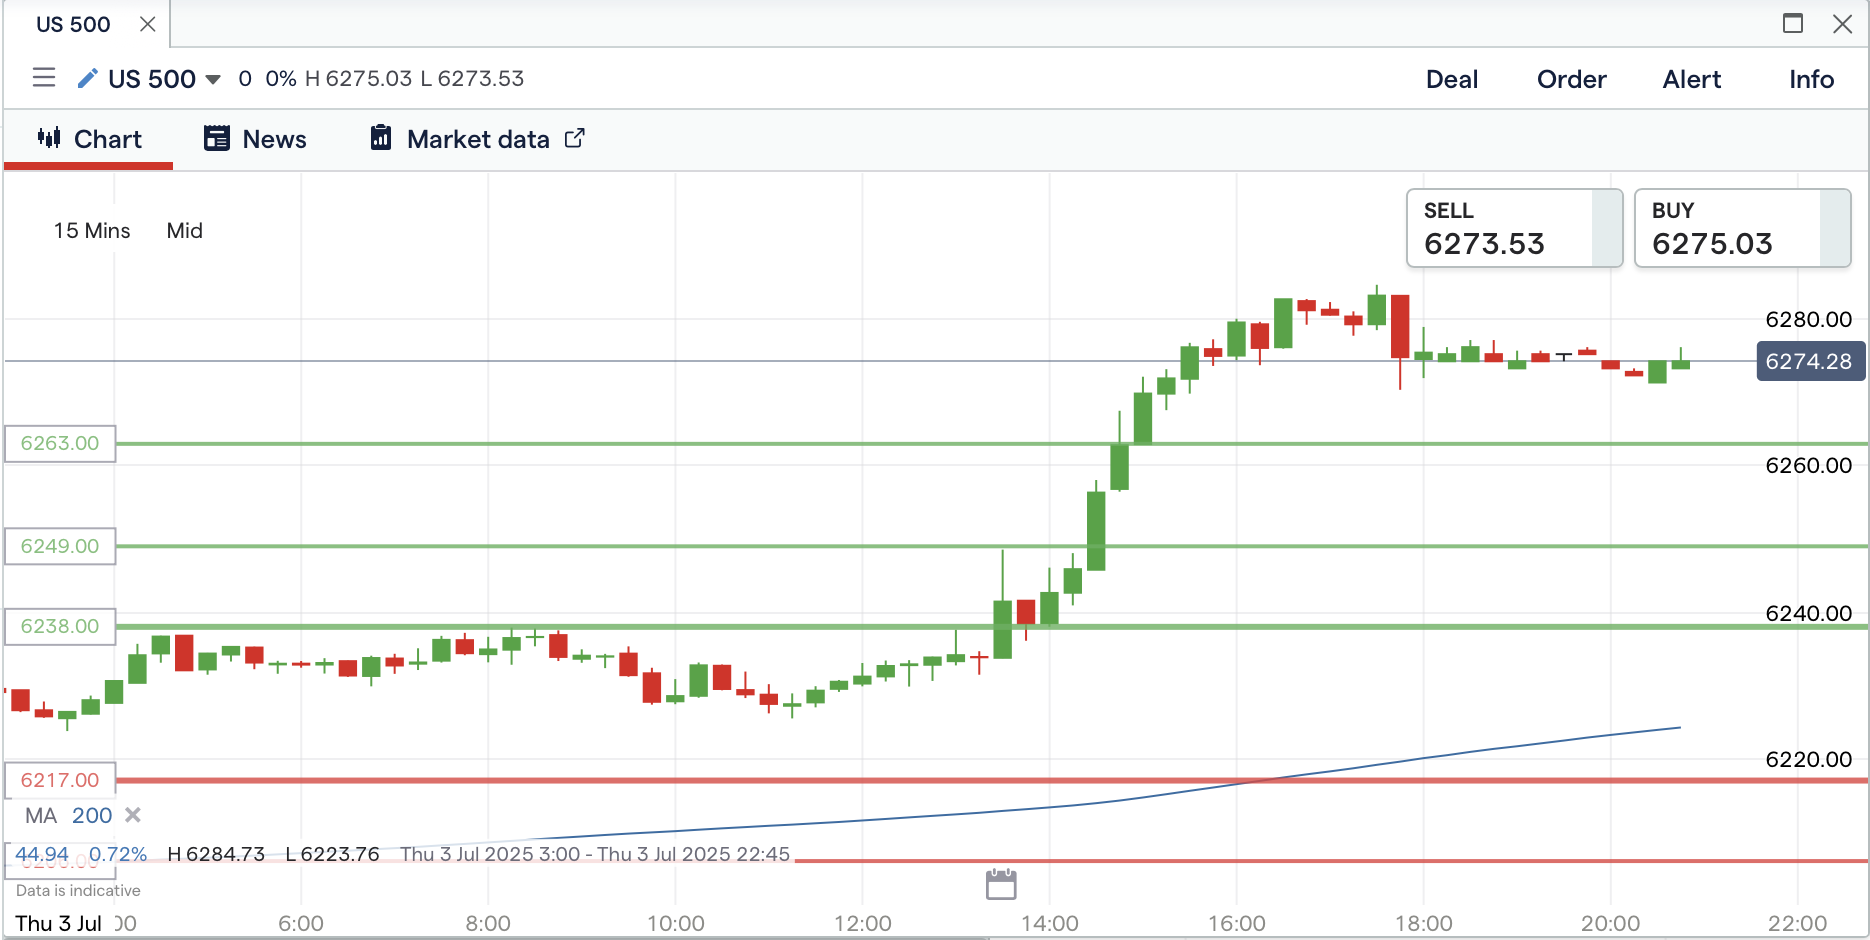The height and width of the screenshot is (940, 1870).
Task: Open the calendar date picker icon
Action: [1001, 885]
